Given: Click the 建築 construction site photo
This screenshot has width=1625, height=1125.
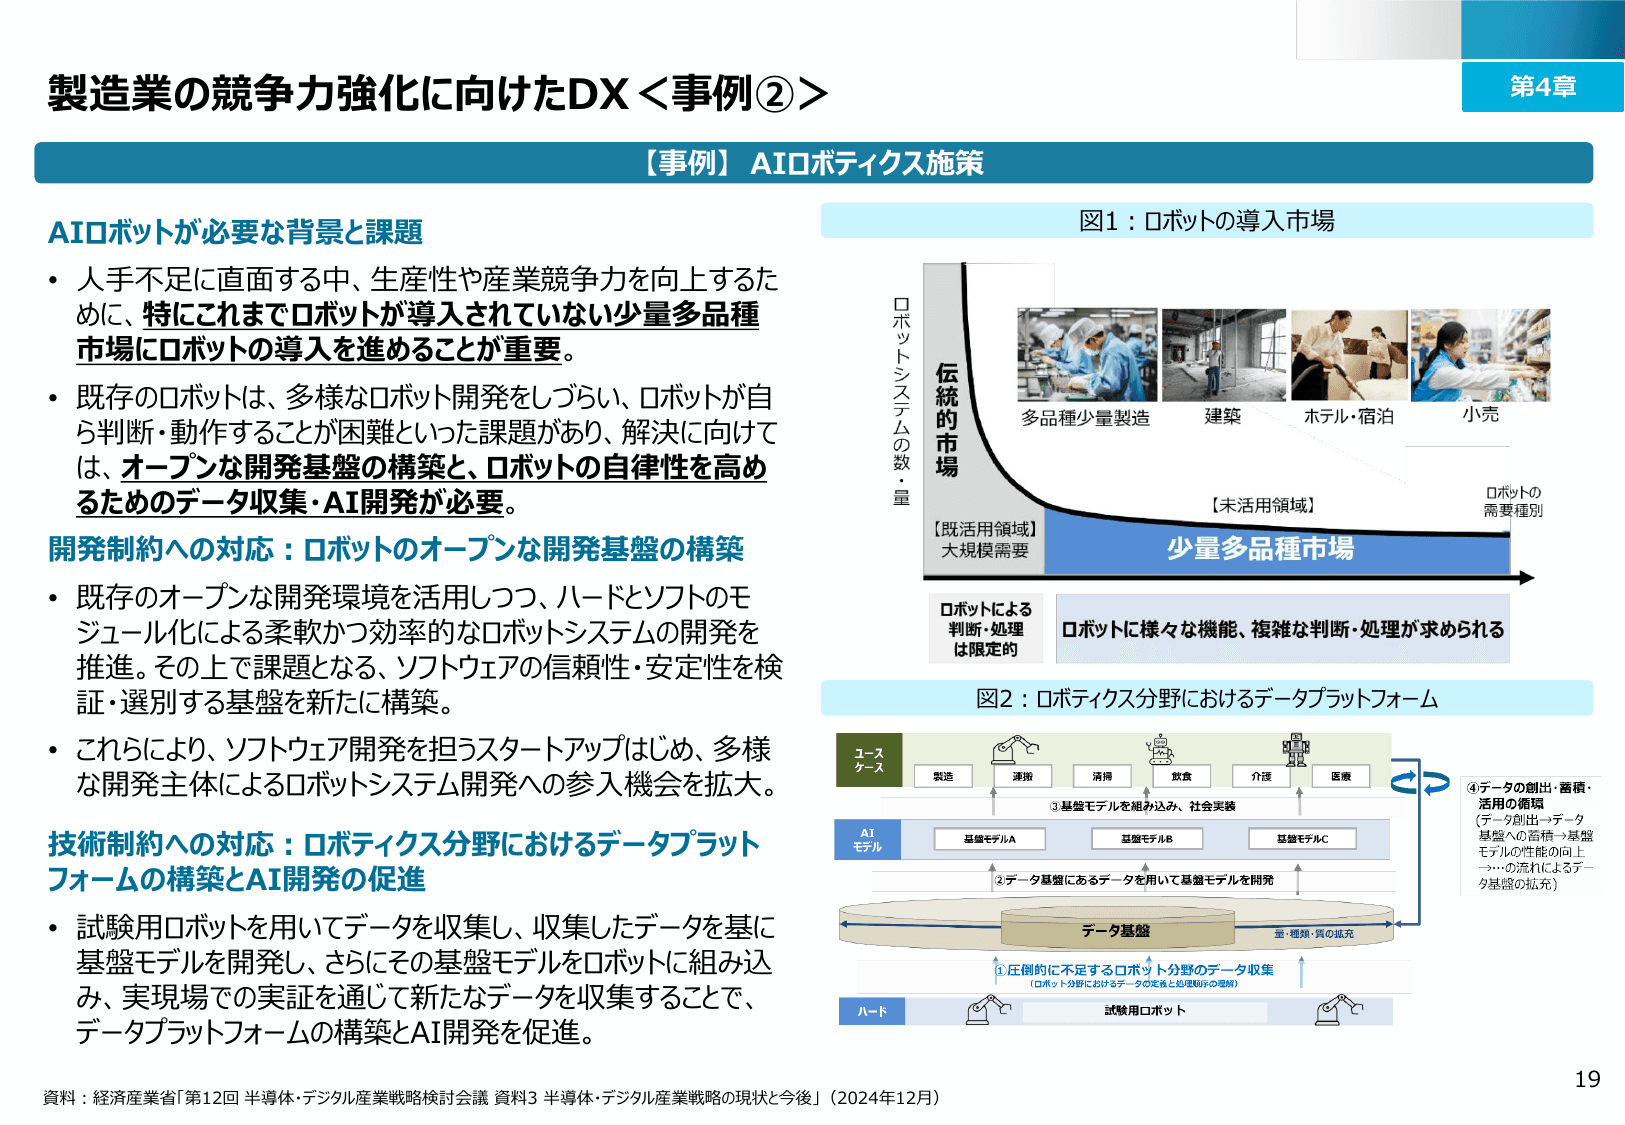Looking at the screenshot, I should (1223, 352).
